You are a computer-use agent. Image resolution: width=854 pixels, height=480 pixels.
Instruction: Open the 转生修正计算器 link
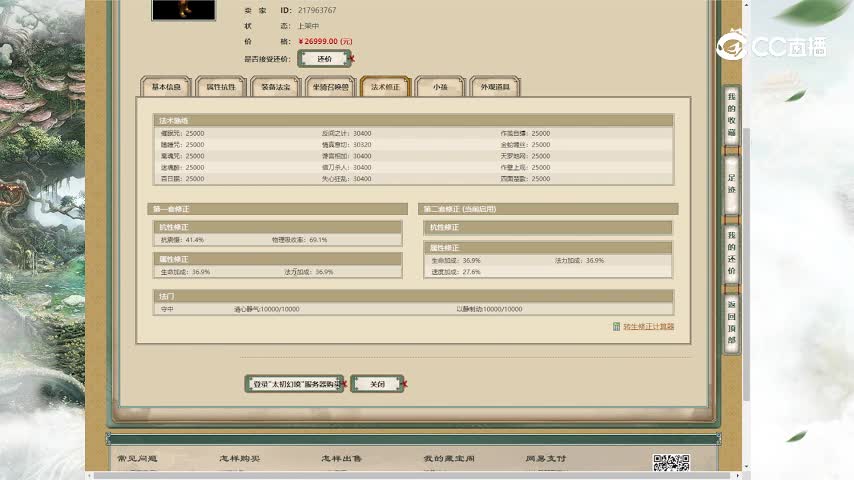point(649,327)
